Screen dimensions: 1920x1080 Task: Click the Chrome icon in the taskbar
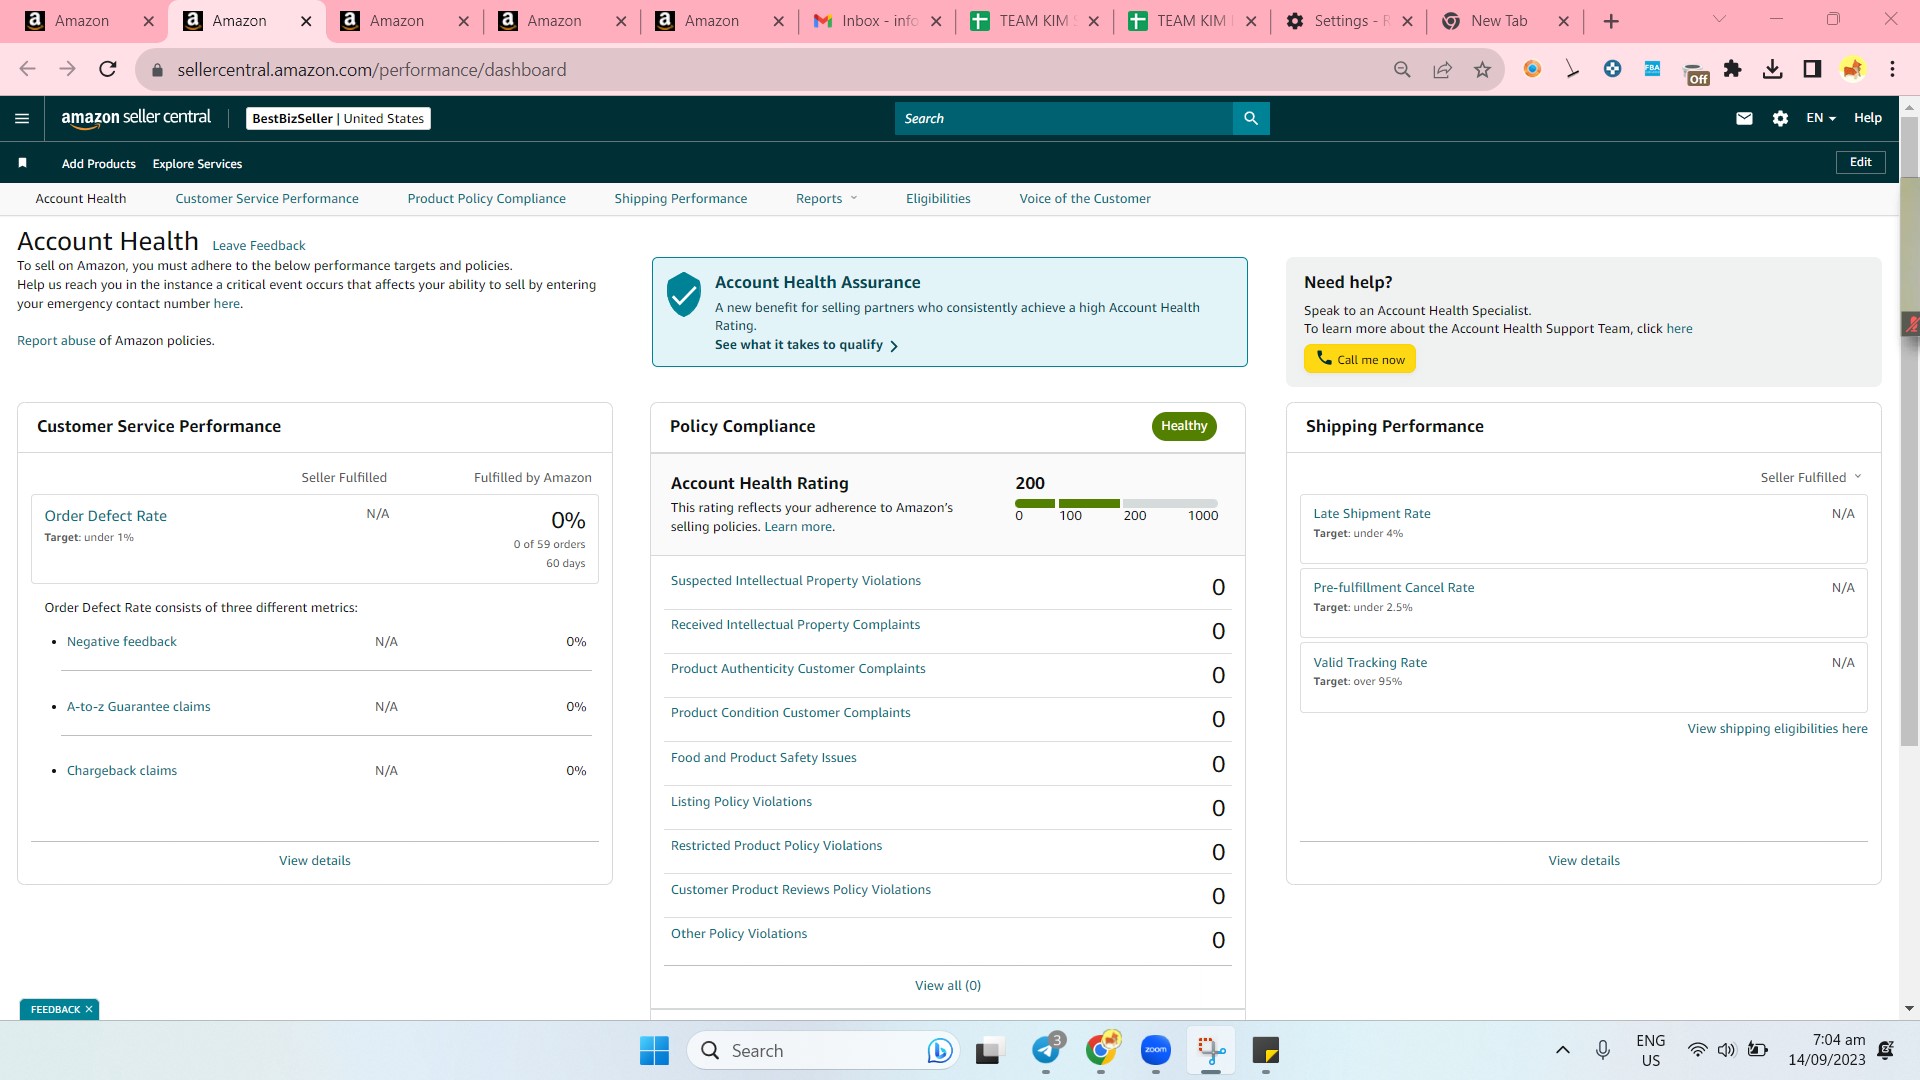(1101, 1050)
